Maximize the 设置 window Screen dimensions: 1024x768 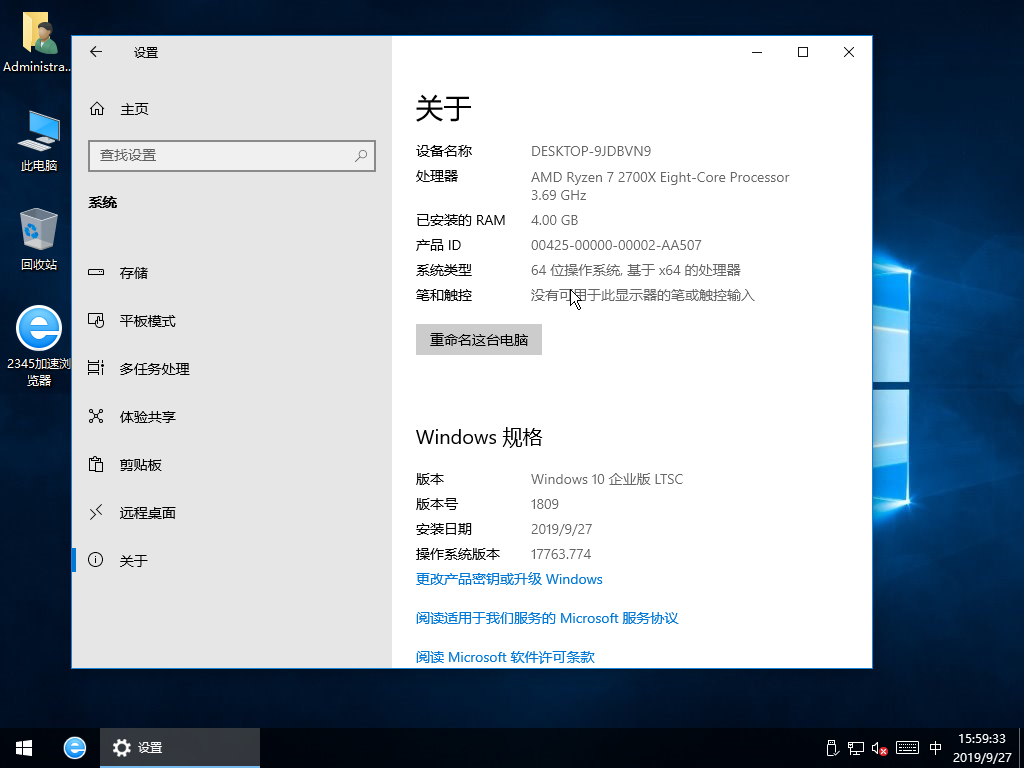click(x=803, y=52)
